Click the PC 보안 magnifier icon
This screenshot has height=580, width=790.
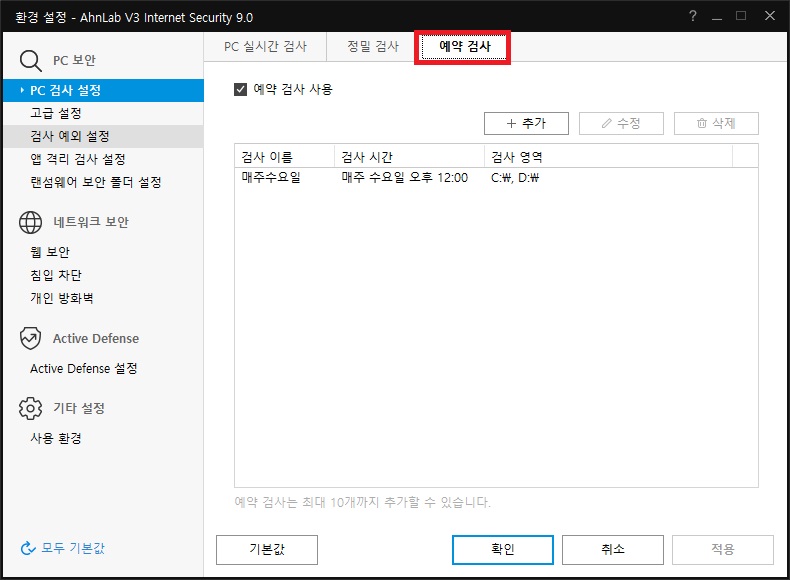pos(30,61)
